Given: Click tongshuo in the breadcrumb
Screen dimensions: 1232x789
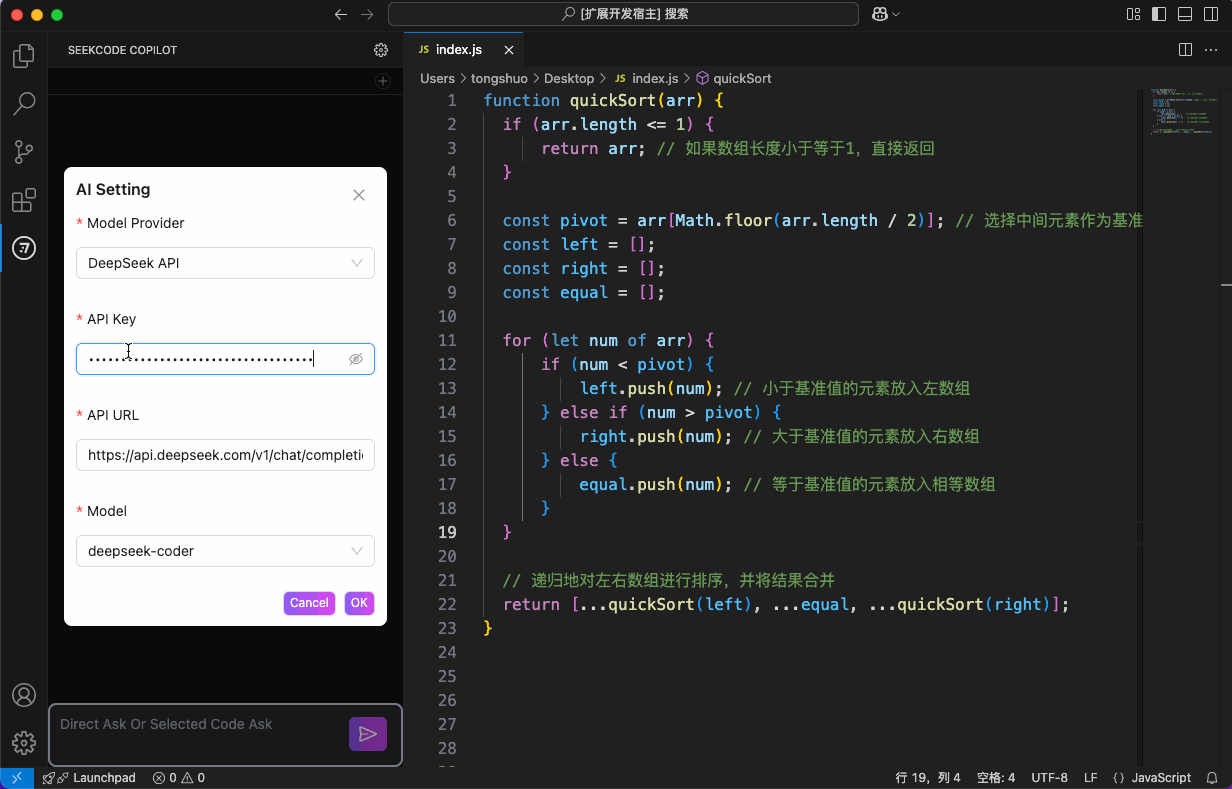Looking at the screenshot, I should click(499, 78).
